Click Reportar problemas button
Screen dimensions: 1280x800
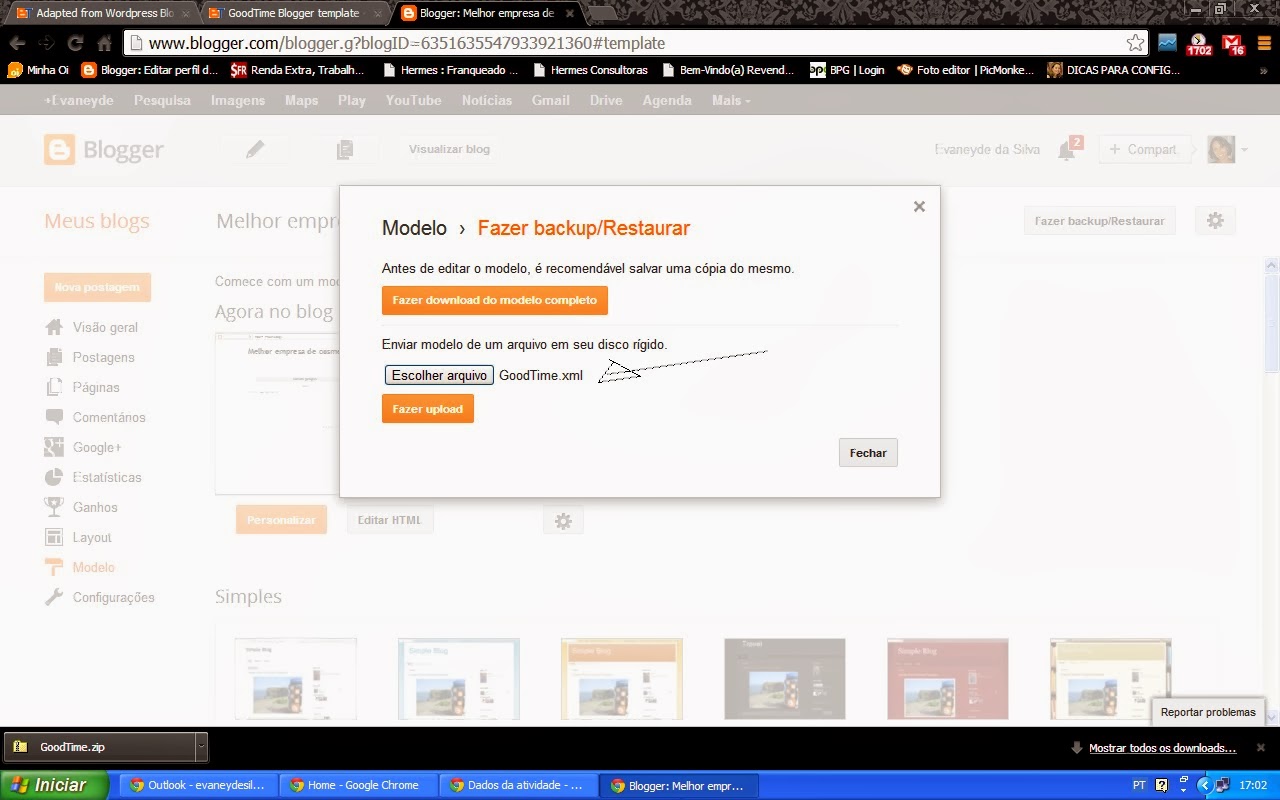[1208, 712]
